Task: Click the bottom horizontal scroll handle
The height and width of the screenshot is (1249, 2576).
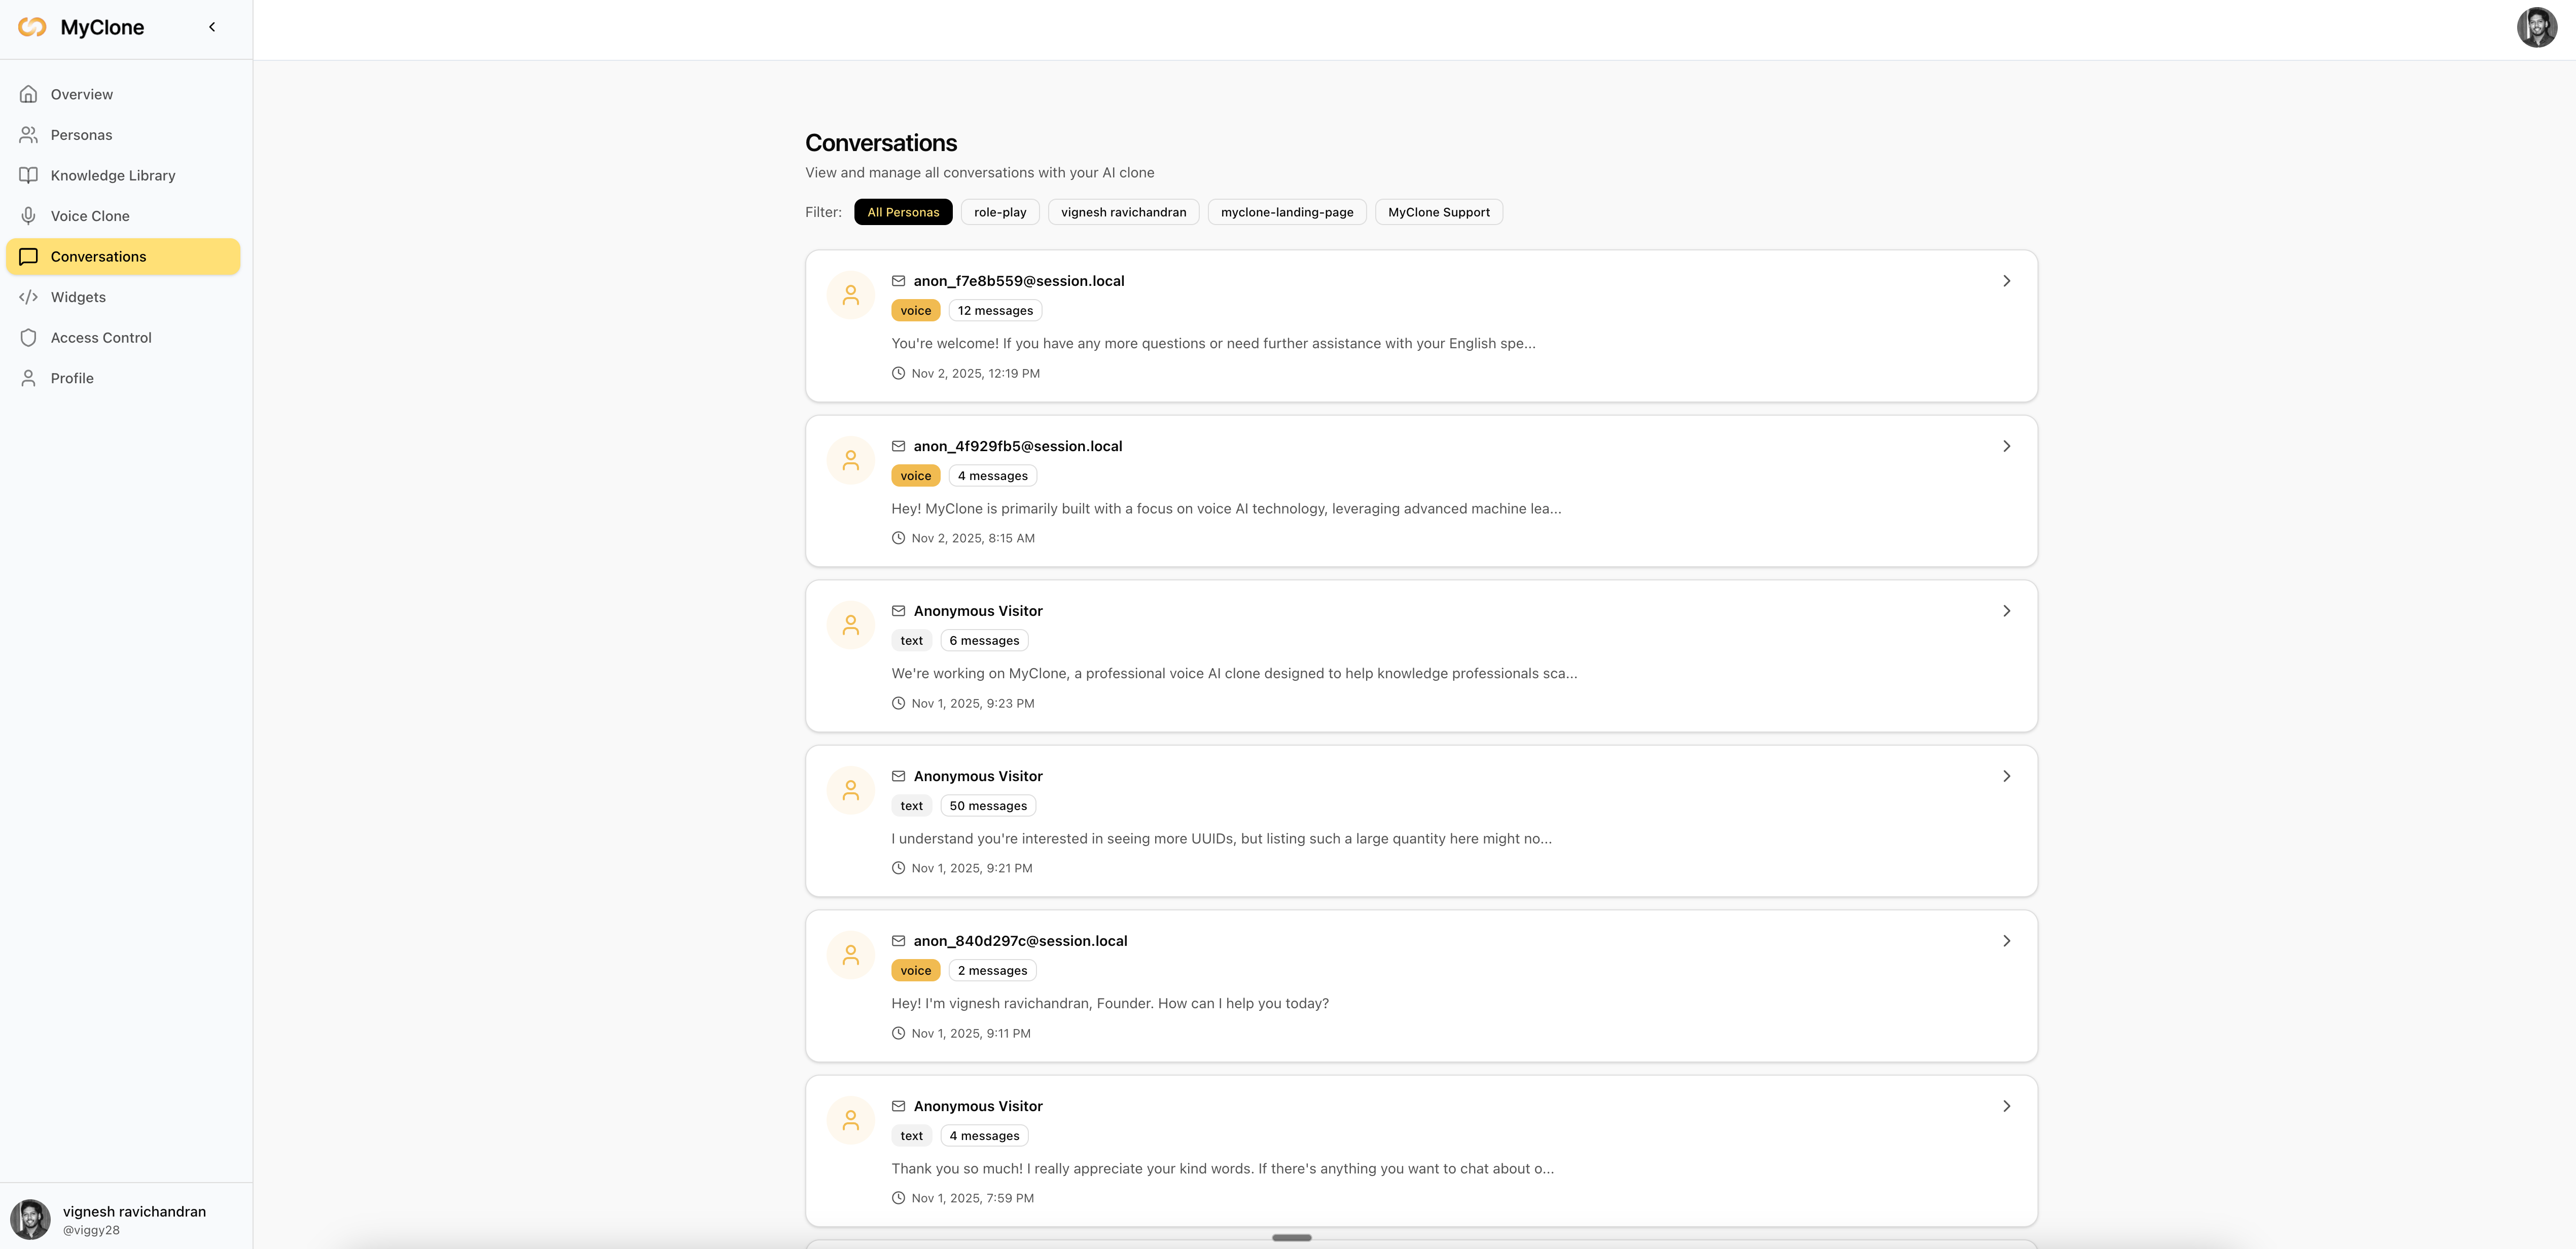Action: point(1291,1237)
